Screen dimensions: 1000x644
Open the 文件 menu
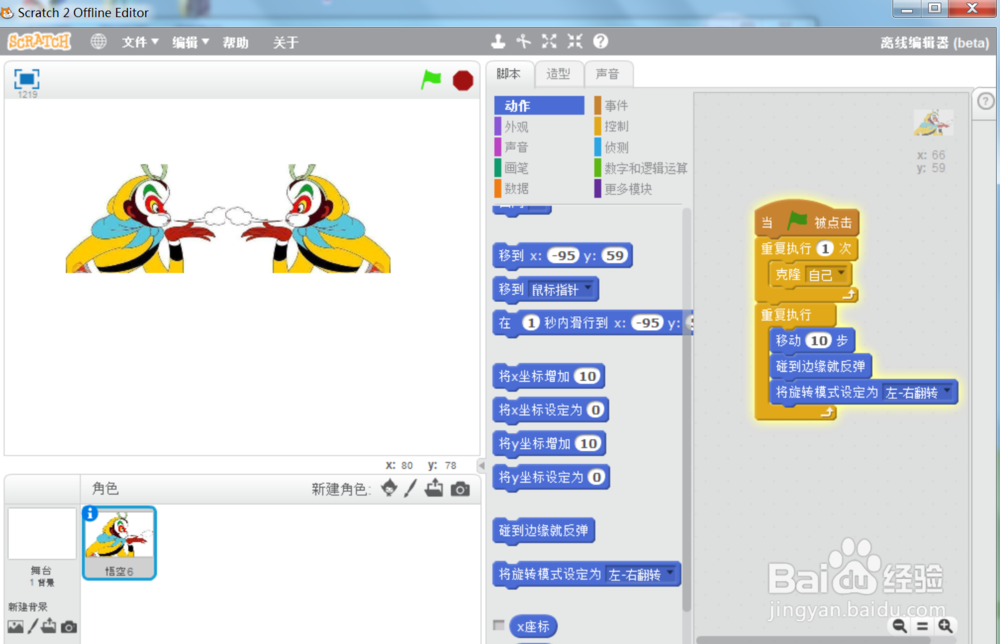(x=140, y=43)
